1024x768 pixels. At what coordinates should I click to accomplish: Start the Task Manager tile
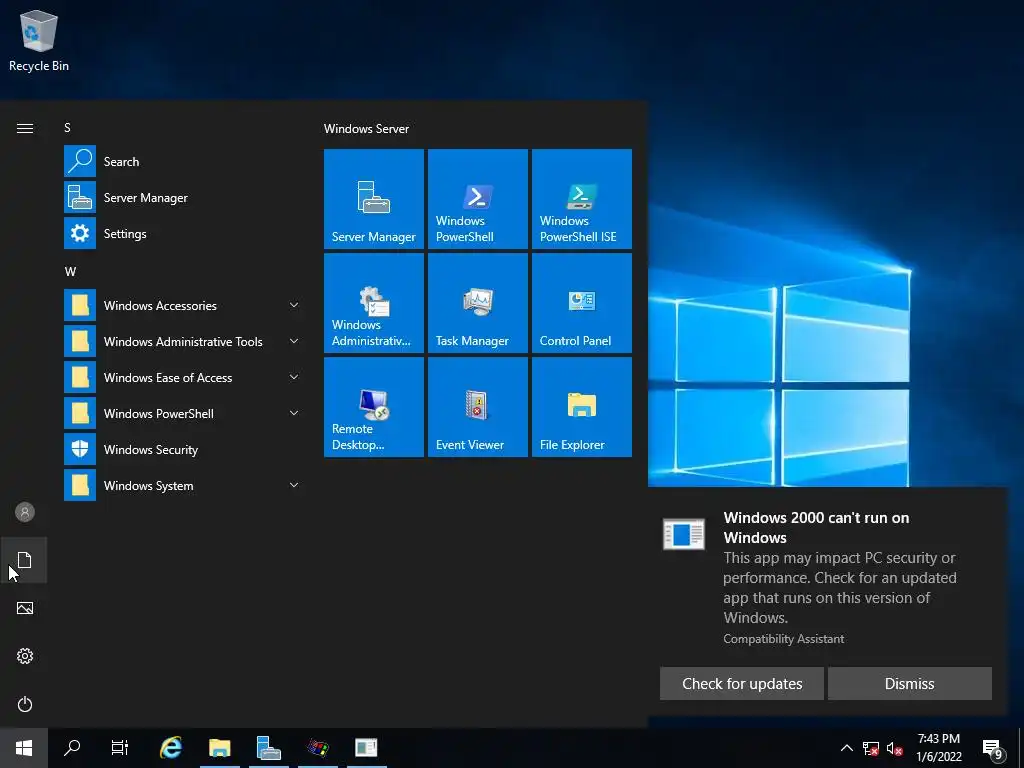point(477,302)
